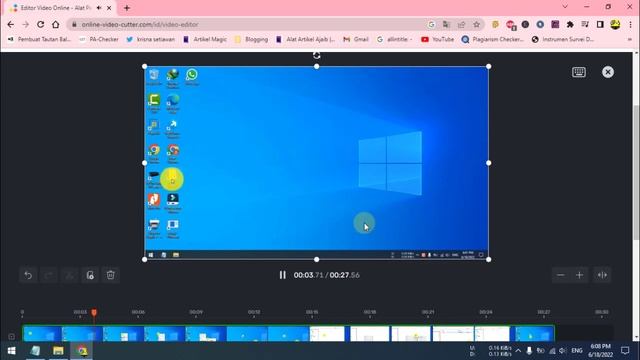Open File Explorer from taskbar
Viewport: 640px width, 360px height.
pos(58,351)
